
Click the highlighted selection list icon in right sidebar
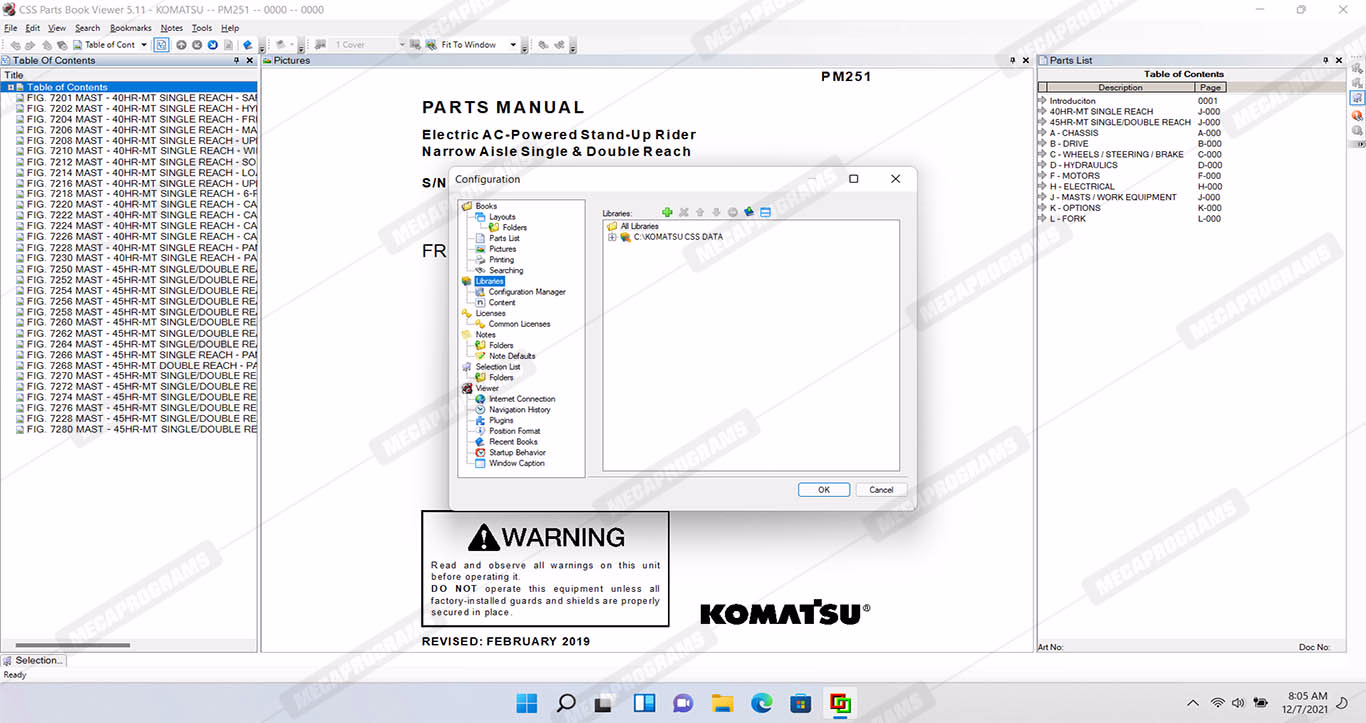[x=1357, y=99]
